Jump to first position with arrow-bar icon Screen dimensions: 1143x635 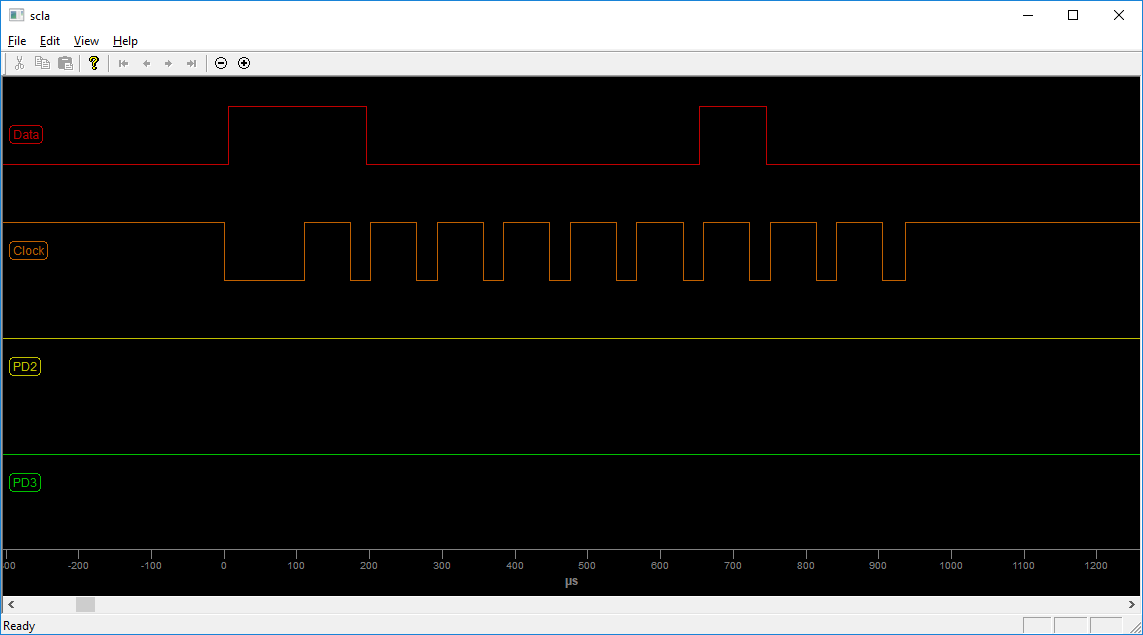pos(124,63)
